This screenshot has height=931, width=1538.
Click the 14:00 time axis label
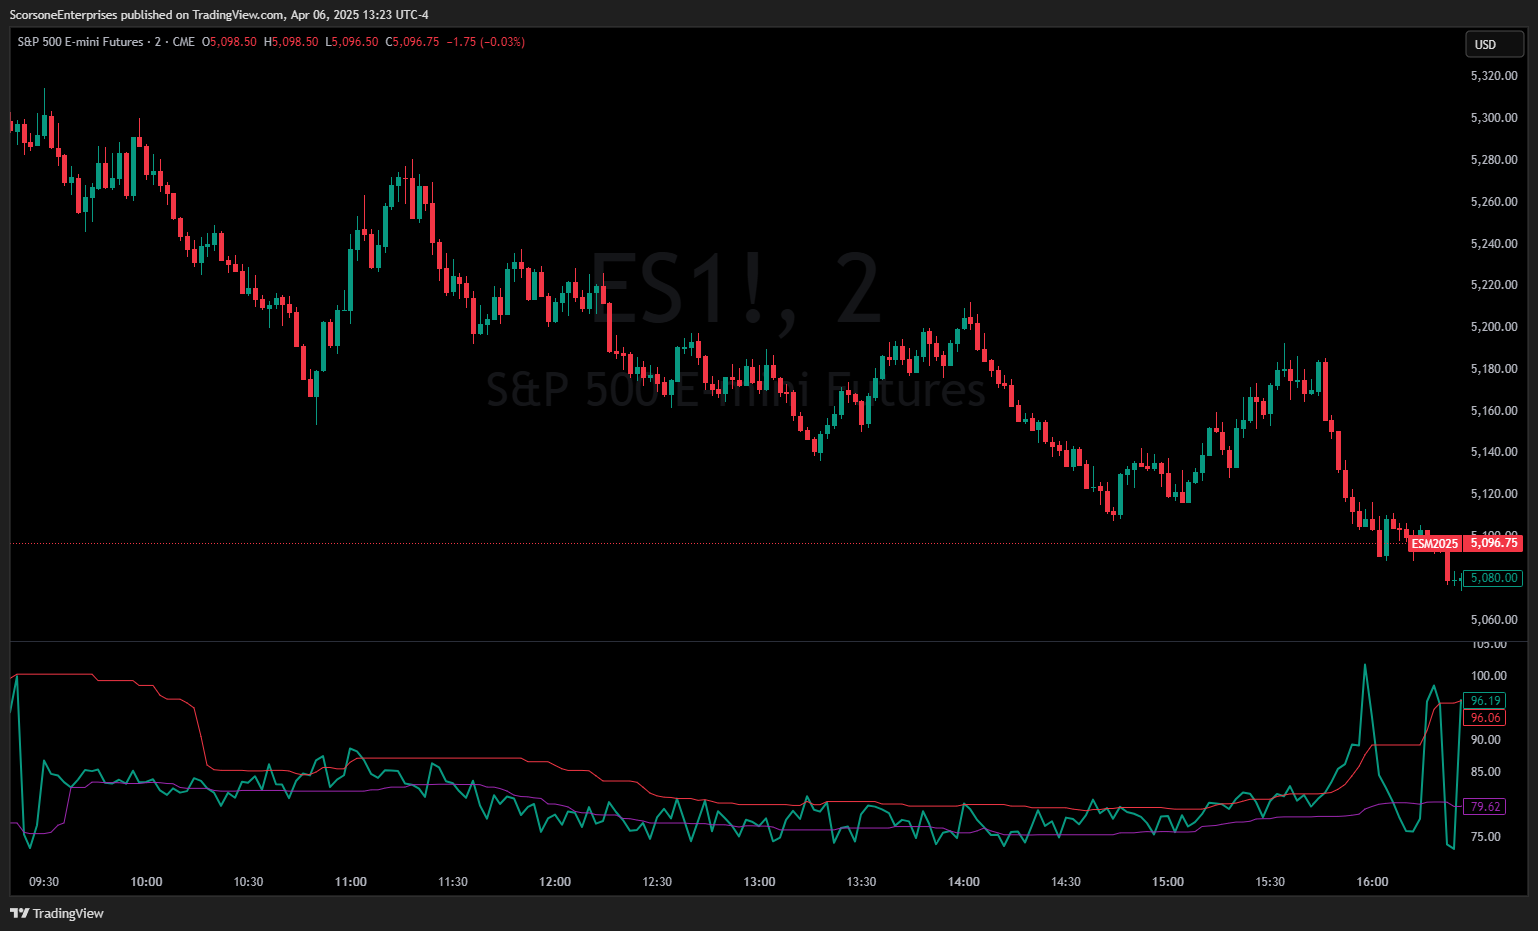pyautogui.click(x=964, y=882)
